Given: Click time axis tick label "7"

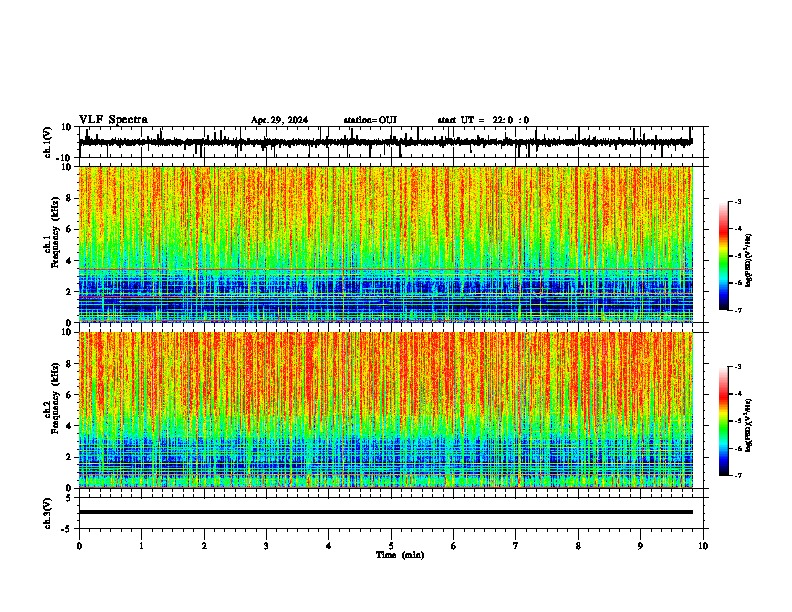Looking at the screenshot, I should (516, 546).
